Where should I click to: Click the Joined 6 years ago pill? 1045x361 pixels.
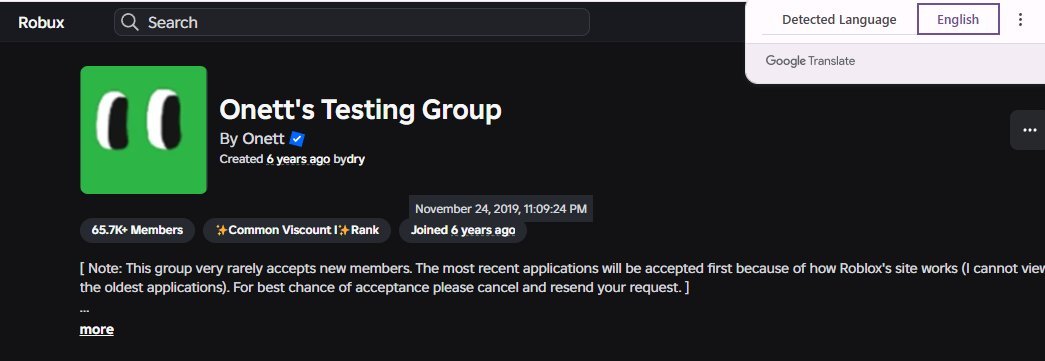point(463,230)
